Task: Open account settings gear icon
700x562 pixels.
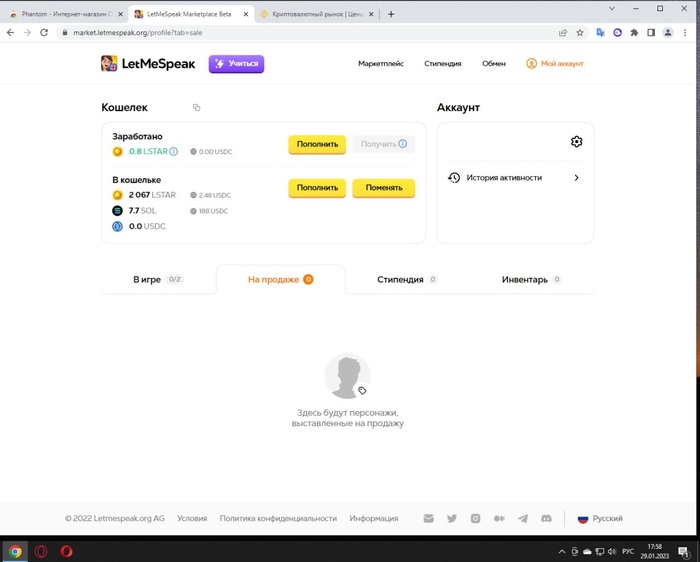Action: coord(576,142)
